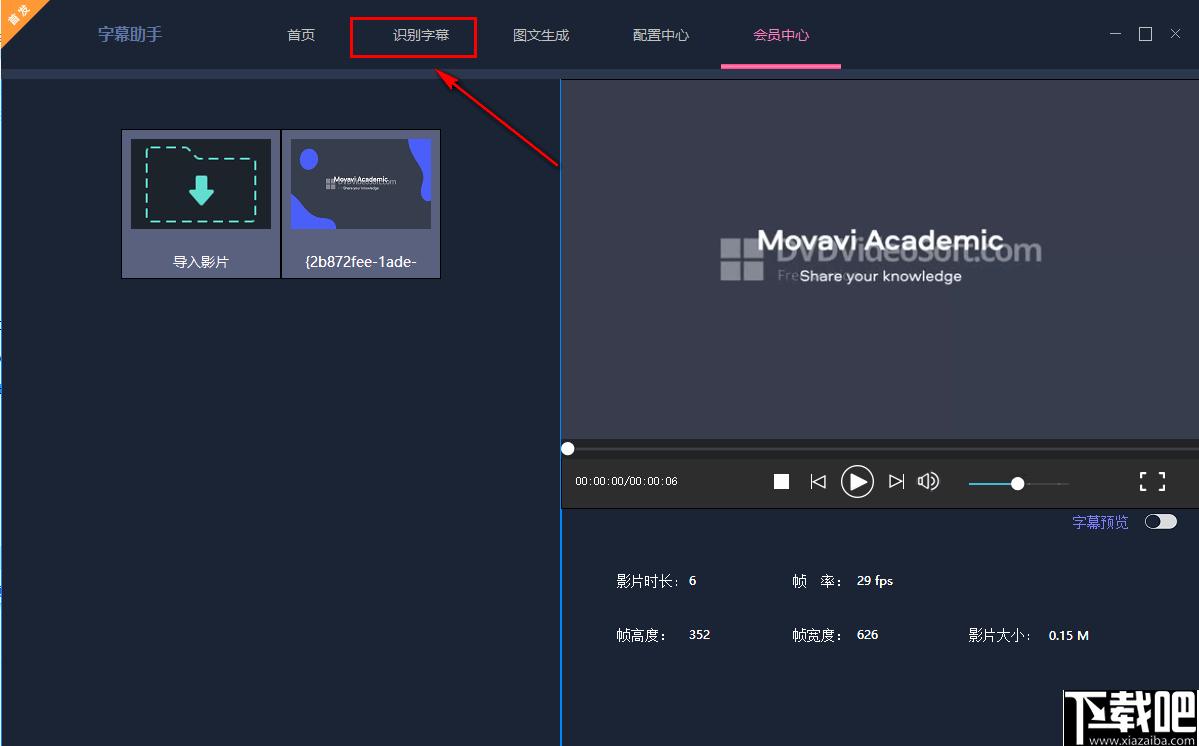Viewport: 1199px width, 746px height.
Task: Enter fullscreen with the corner-brackets icon
Action: click(1152, 482)
